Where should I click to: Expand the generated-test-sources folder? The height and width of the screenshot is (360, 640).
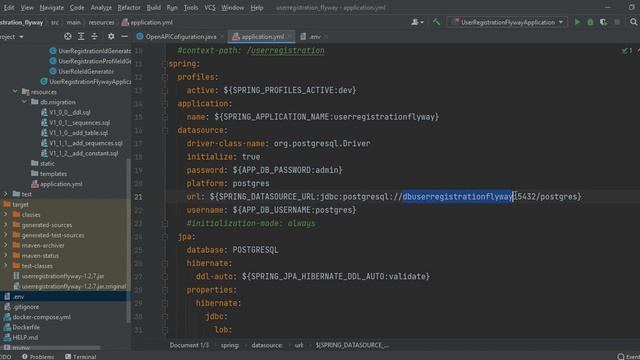tap(6, 235)
